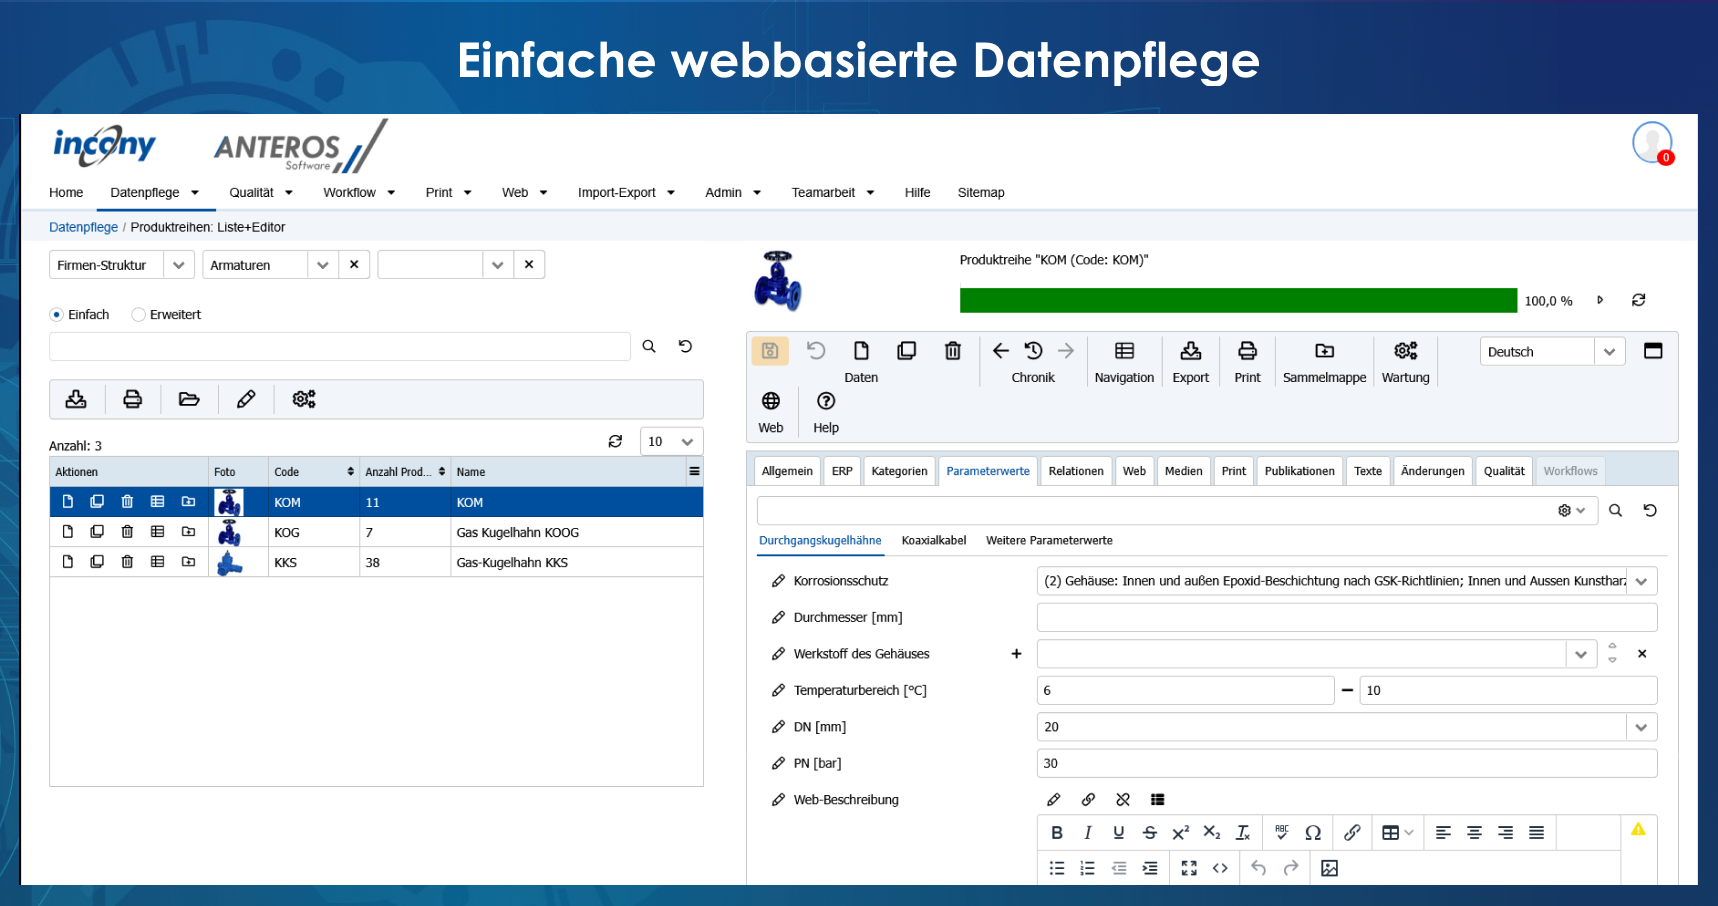The height and width of the screenshot is (906, 1718).
Task: Click Bold in the Web-Beschreibung editor
Action: click(1057, 833)
